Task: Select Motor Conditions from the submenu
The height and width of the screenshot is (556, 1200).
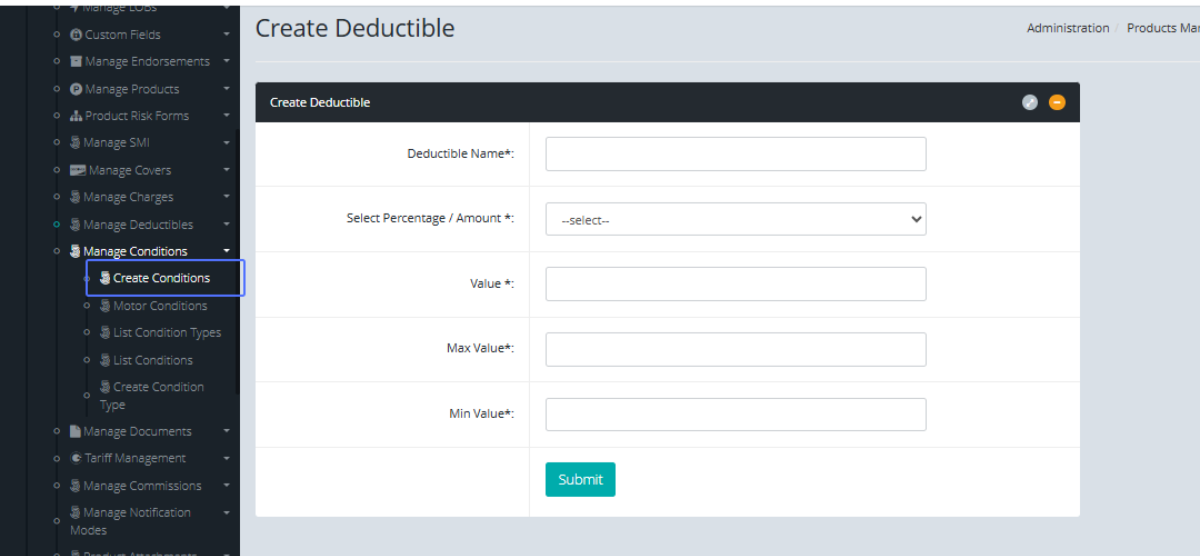Action: (160, 306)
